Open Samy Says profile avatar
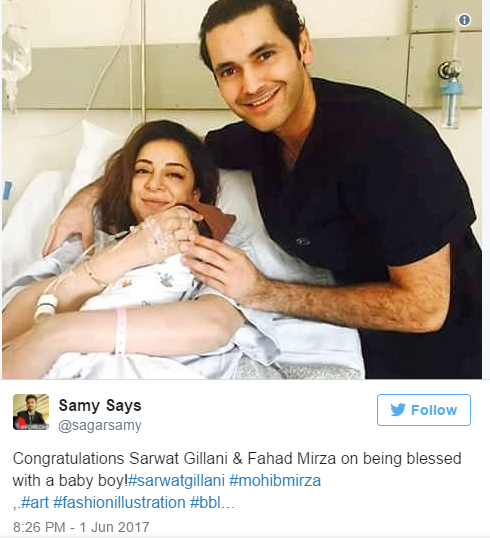The height and width of the screenshot is (538, 490). click(31, 412)
